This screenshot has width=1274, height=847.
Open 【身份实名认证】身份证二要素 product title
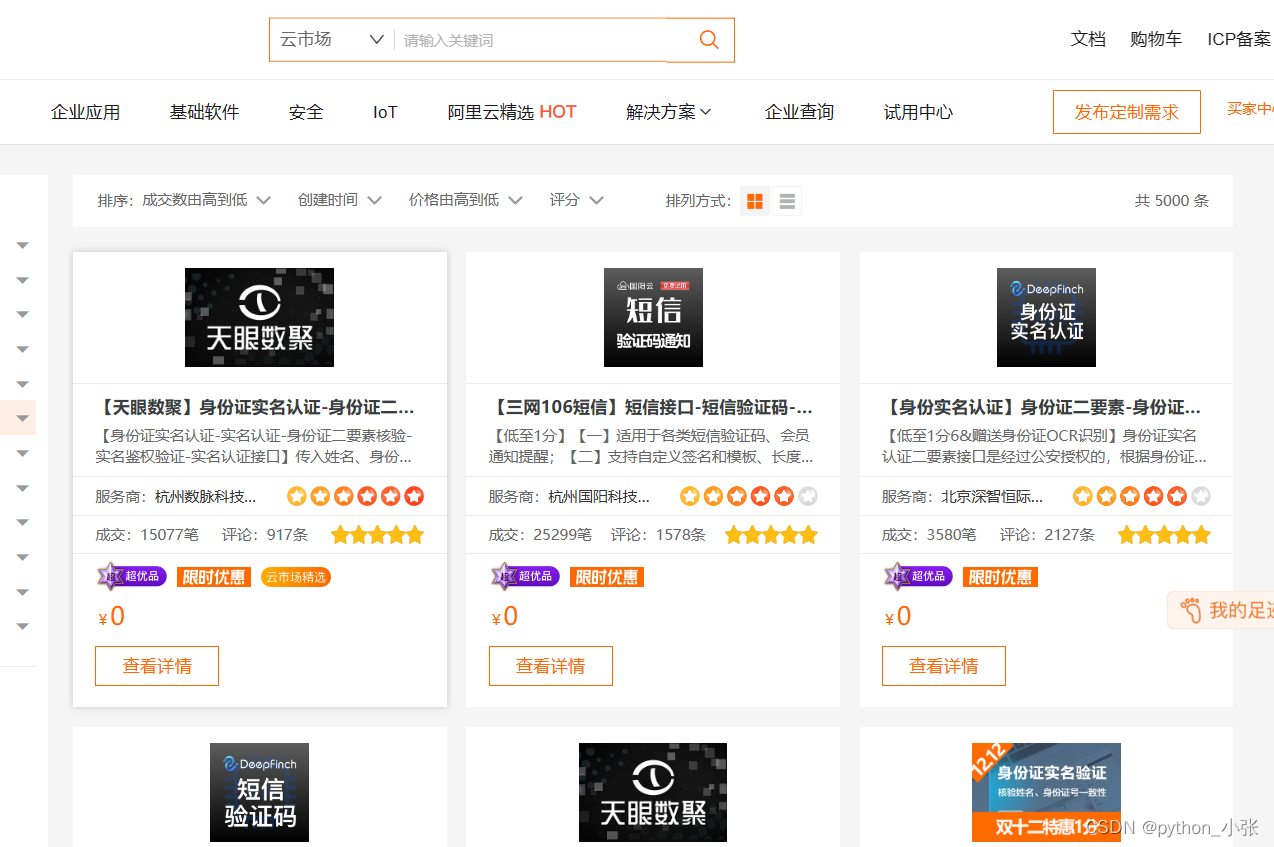1043,408
